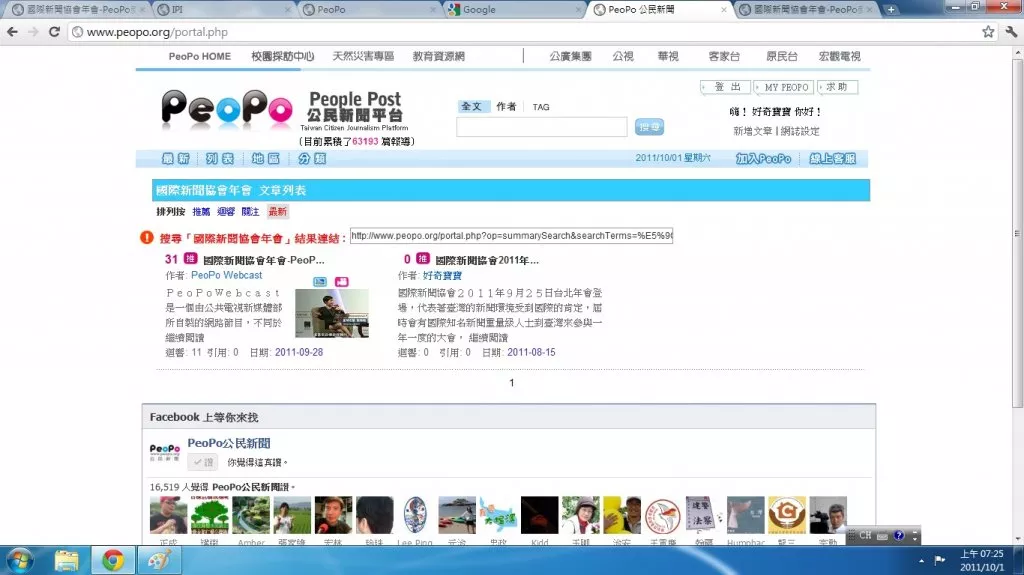Click the green tree fan avatar
This screenshot has width=1024, height=575.
coord(209,515)
